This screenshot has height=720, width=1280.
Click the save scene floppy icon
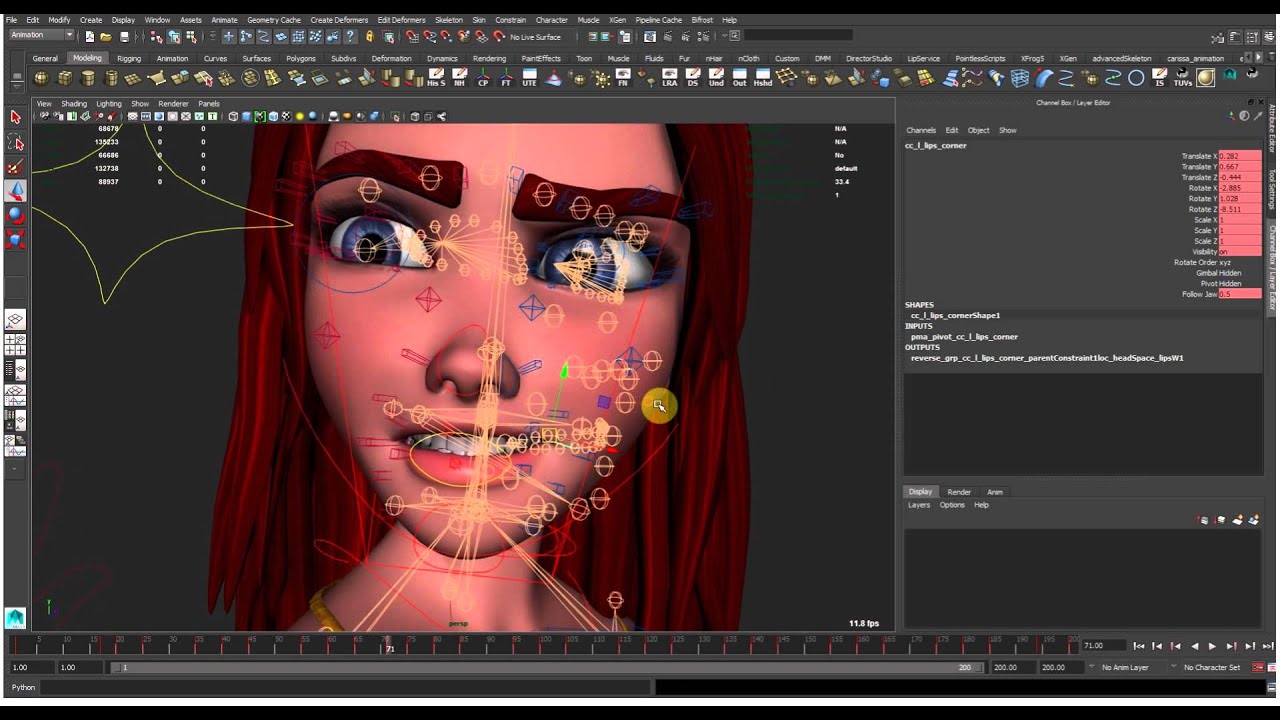click(124, 37)
